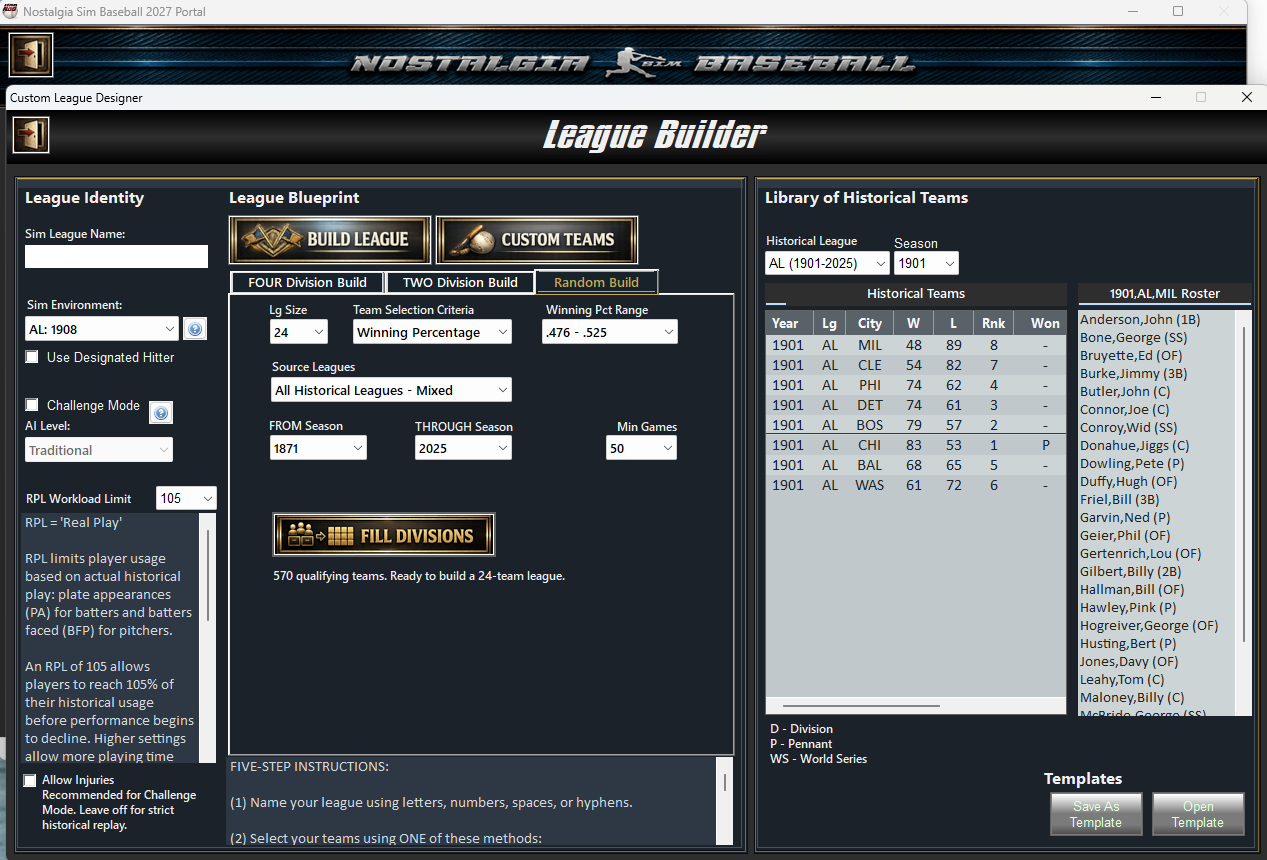The image size is (1267, 860).
Task: Select Bone,George (SS) in roster
Action: click(1133, 338)
